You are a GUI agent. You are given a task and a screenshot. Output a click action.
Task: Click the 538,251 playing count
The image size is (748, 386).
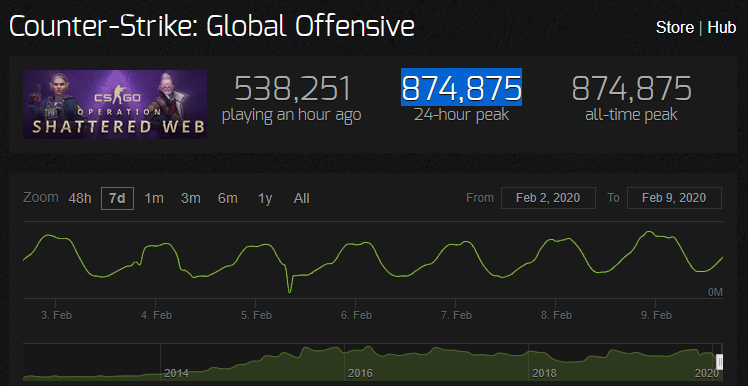(x=292, y=88)
